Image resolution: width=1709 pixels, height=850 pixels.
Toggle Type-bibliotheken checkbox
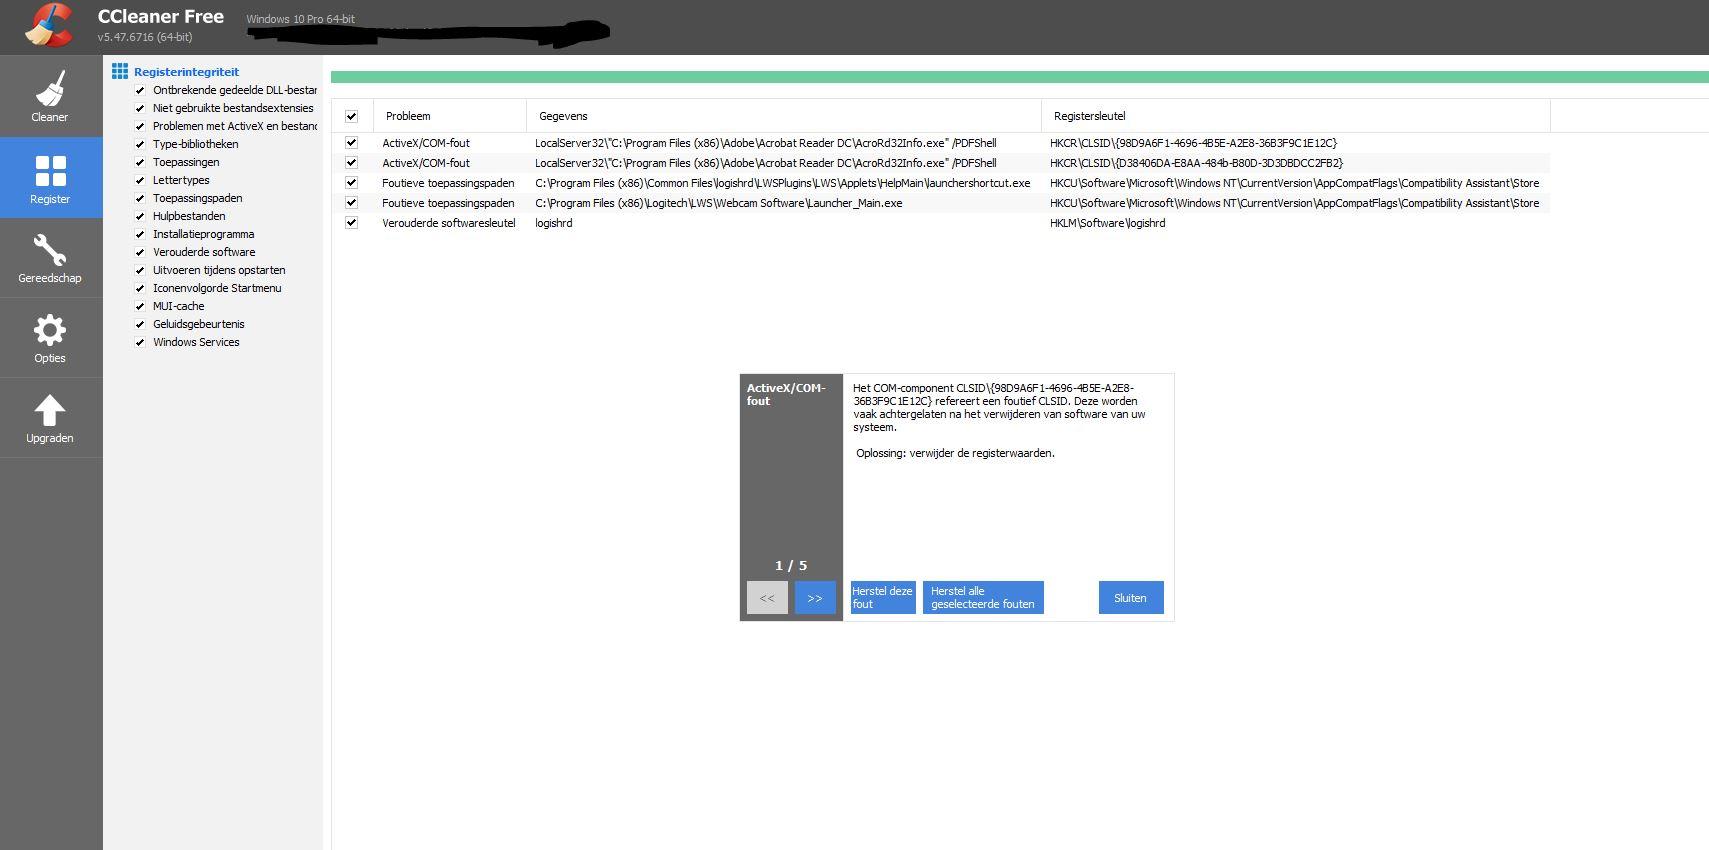point(140,144)
